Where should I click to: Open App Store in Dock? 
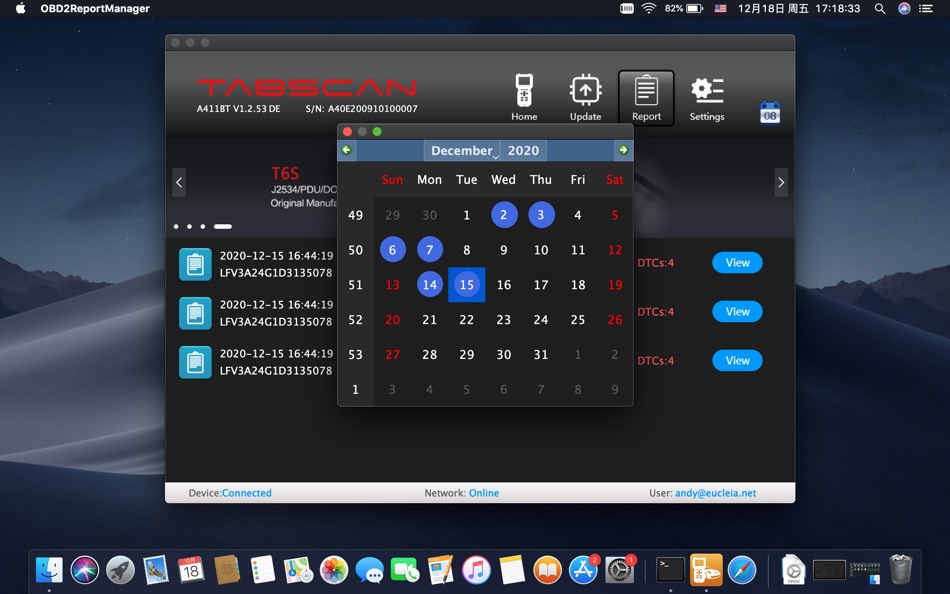tap(583, 570)
